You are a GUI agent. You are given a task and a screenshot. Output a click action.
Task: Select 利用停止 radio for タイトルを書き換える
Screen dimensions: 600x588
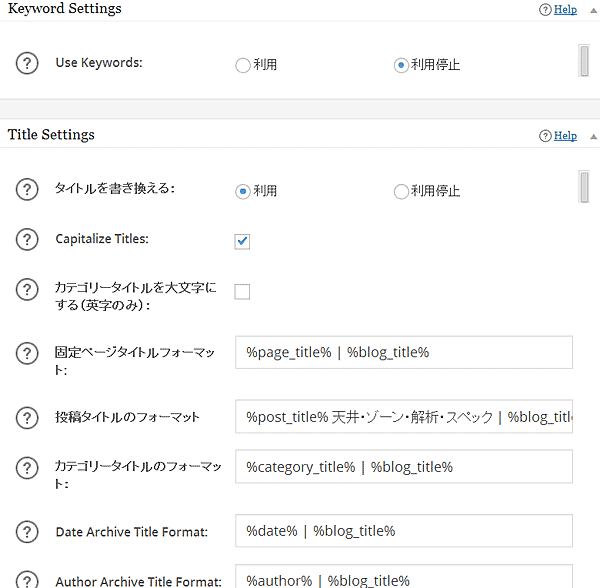click(x=401, y=191)
